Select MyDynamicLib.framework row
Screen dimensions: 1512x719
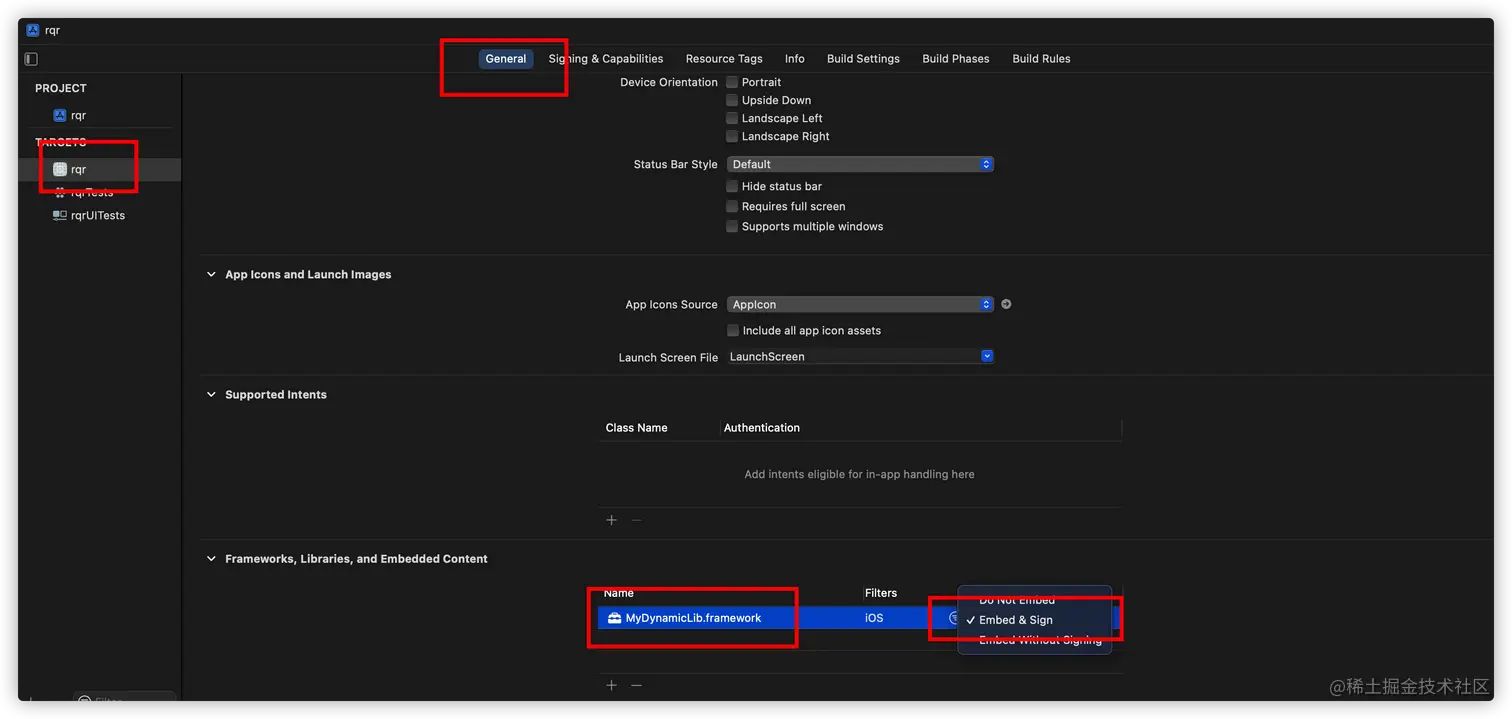click(860, 618)
